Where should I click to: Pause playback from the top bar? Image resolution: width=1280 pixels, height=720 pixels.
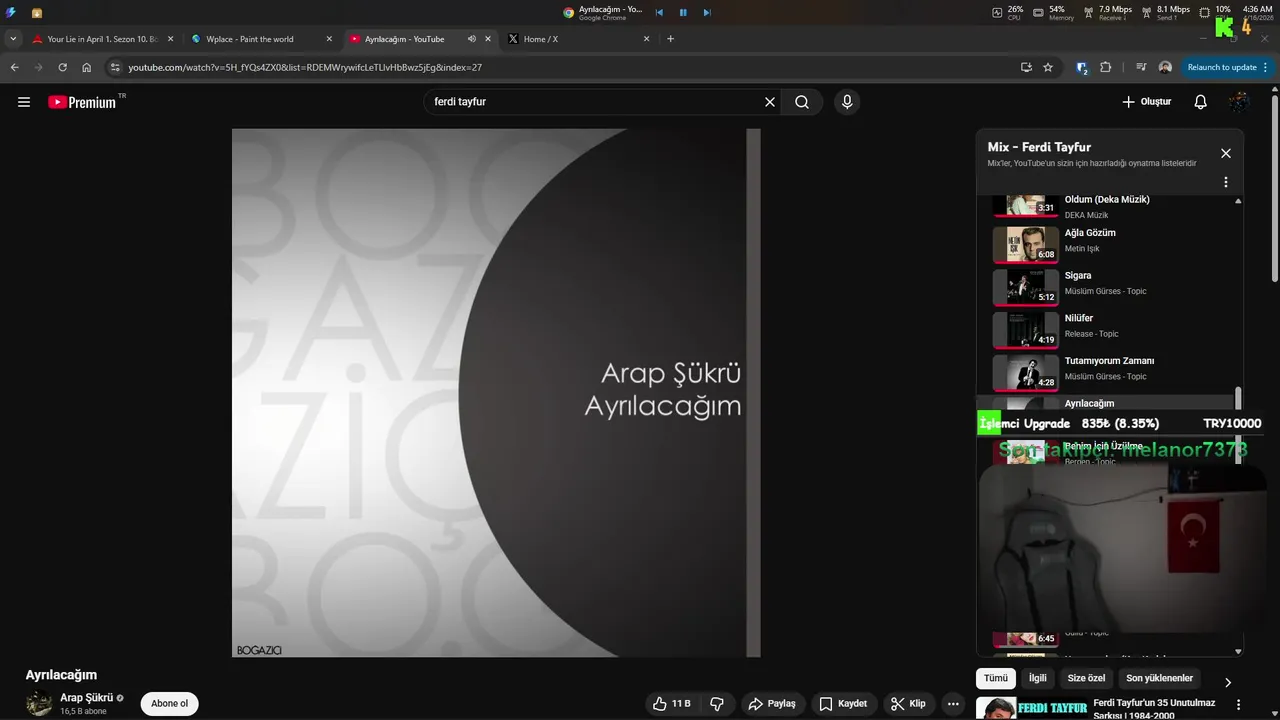pos(683,12)
